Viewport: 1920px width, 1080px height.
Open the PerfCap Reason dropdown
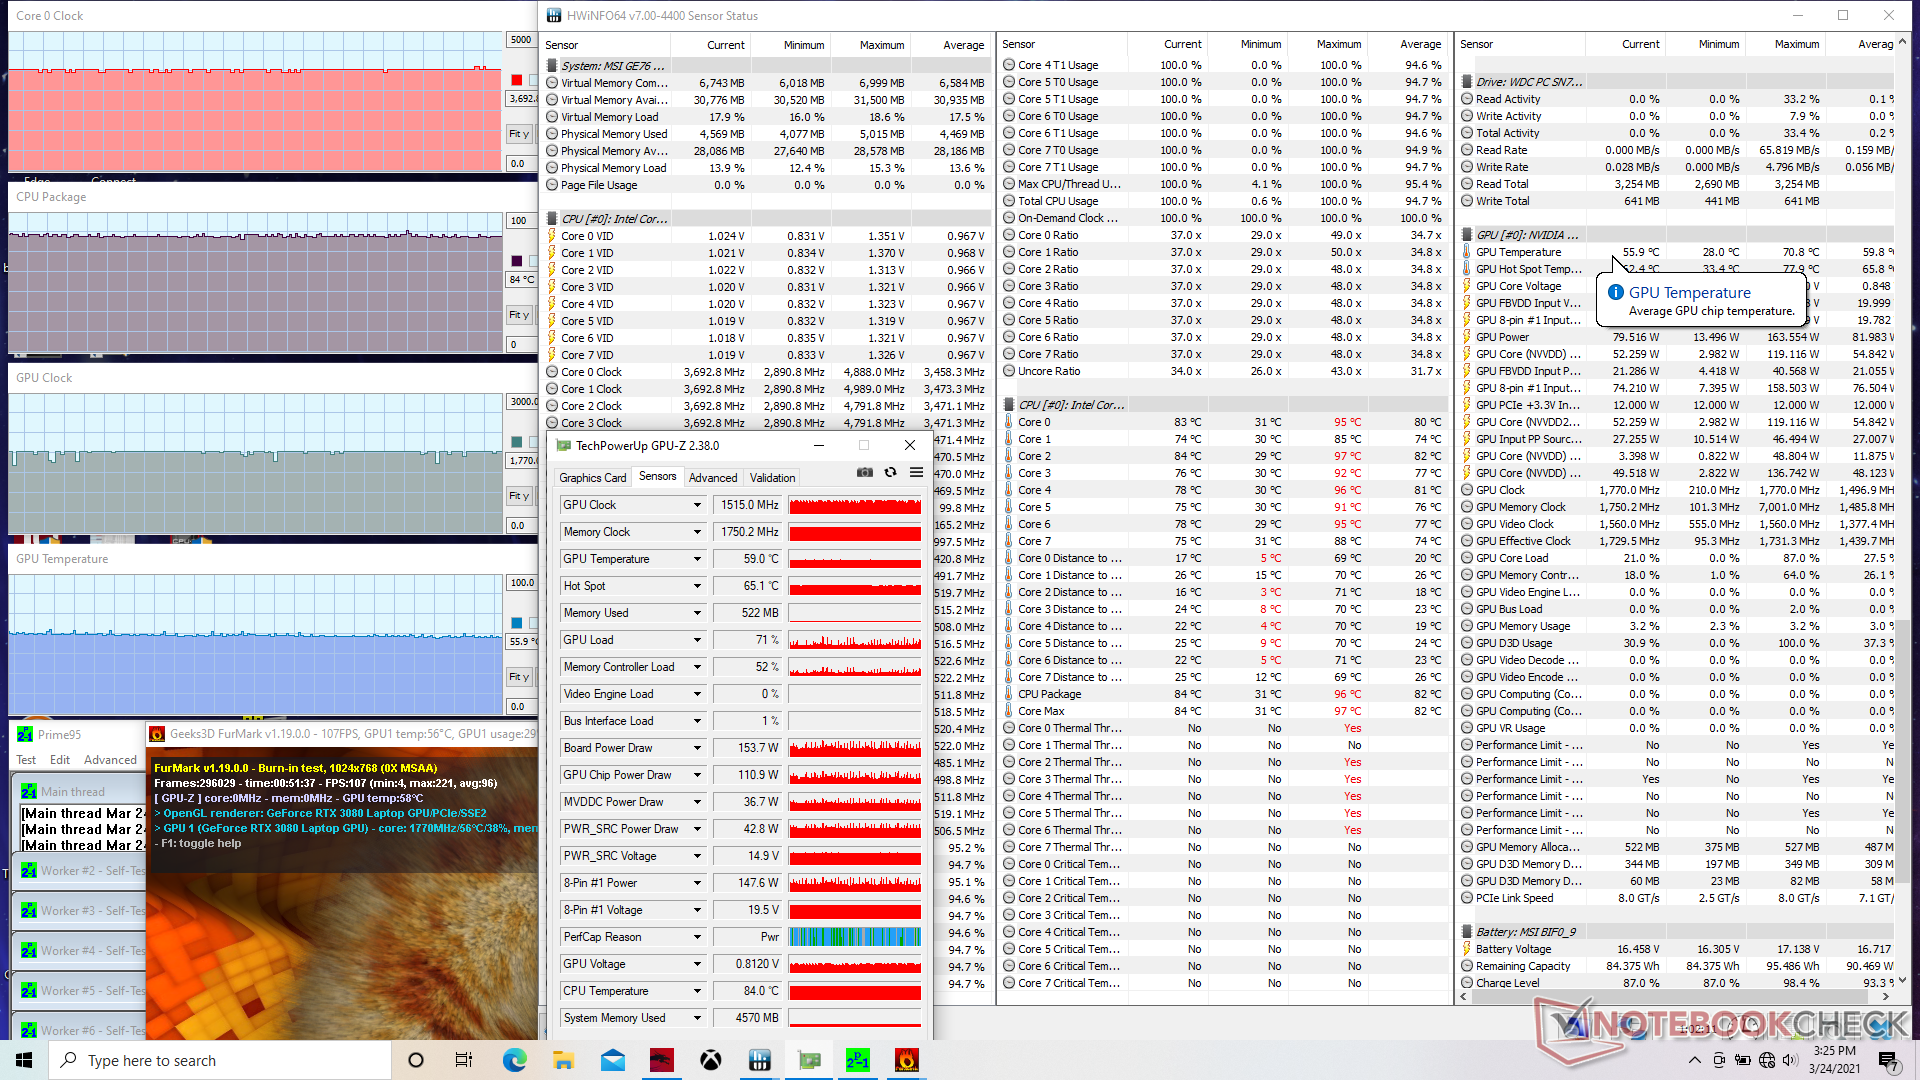click(x=697, y=937)
